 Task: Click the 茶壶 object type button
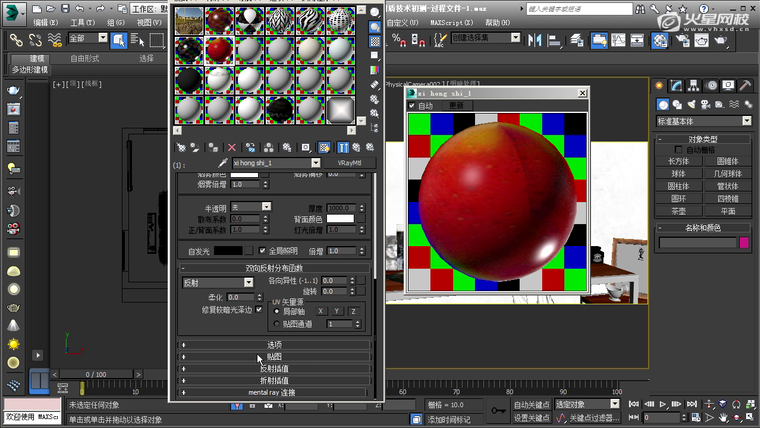click(679, 211)
